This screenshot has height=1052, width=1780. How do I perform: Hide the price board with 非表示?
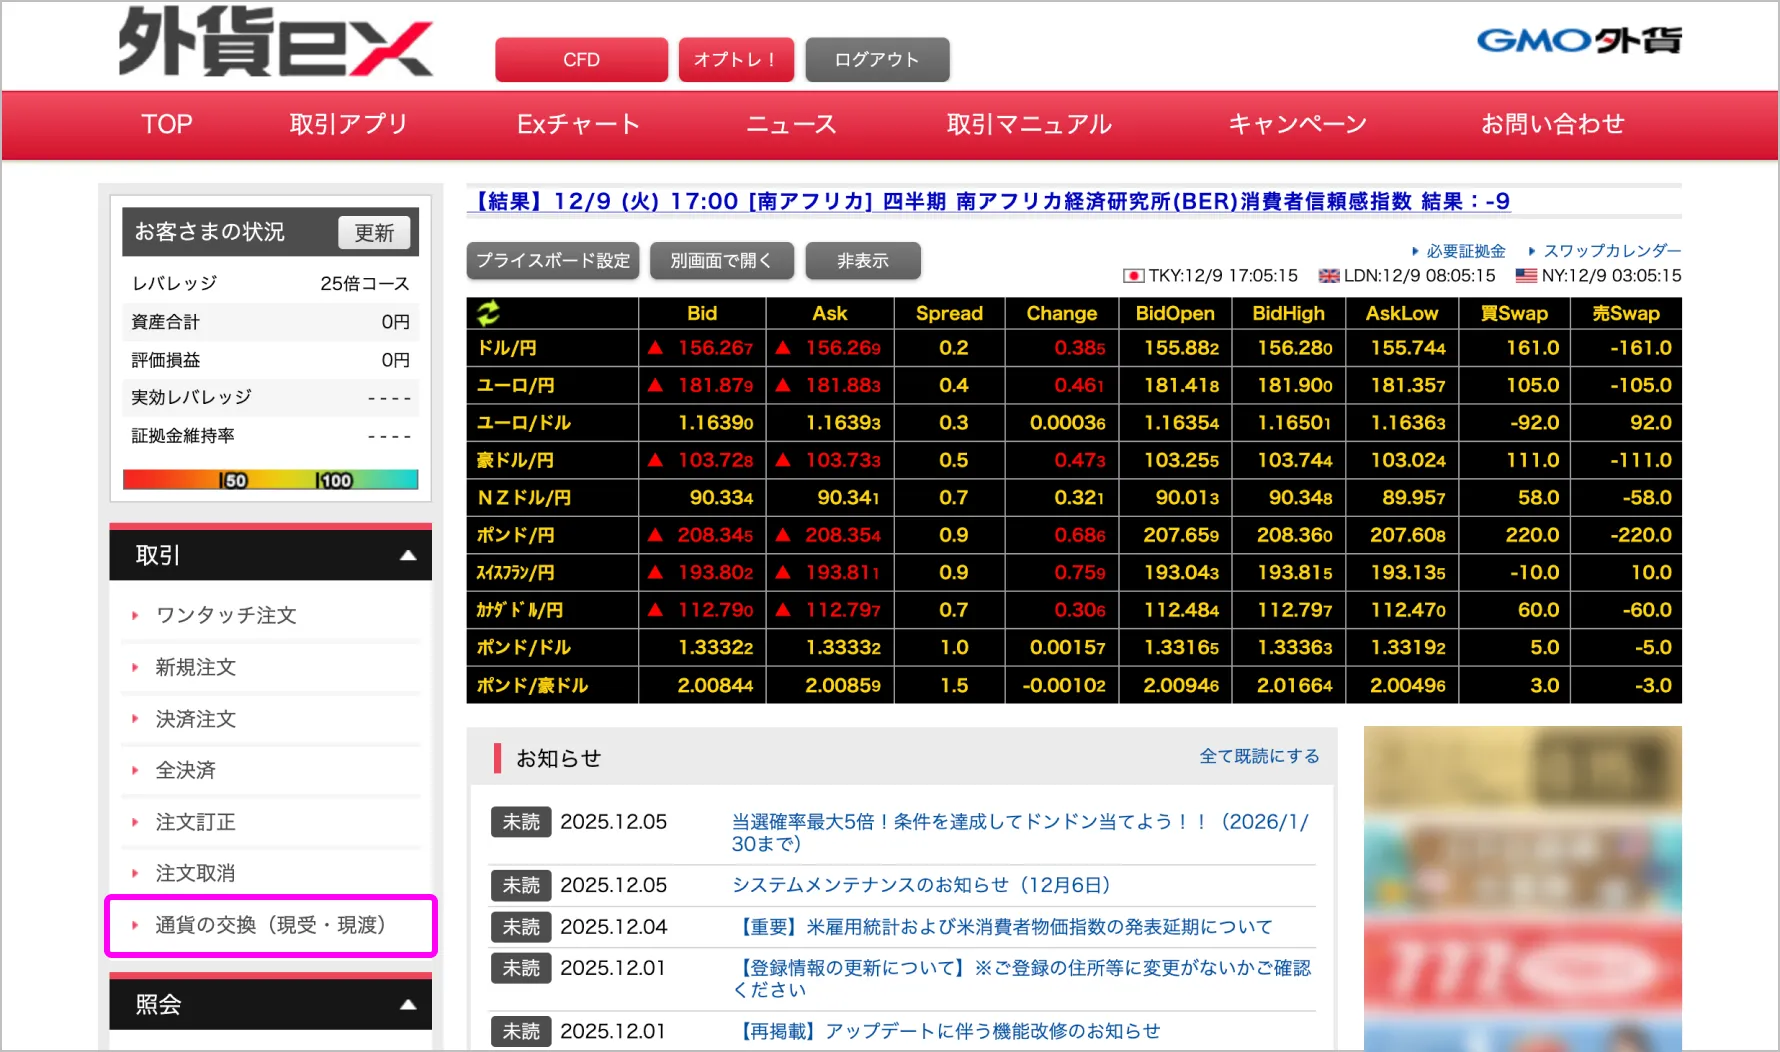point(862,261)
